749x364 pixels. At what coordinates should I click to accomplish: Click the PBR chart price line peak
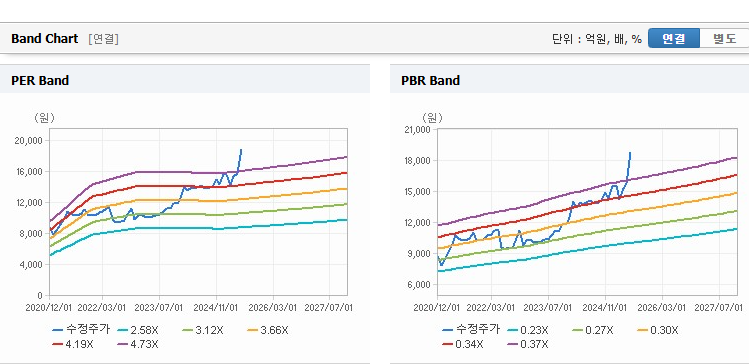pos(630,153)
